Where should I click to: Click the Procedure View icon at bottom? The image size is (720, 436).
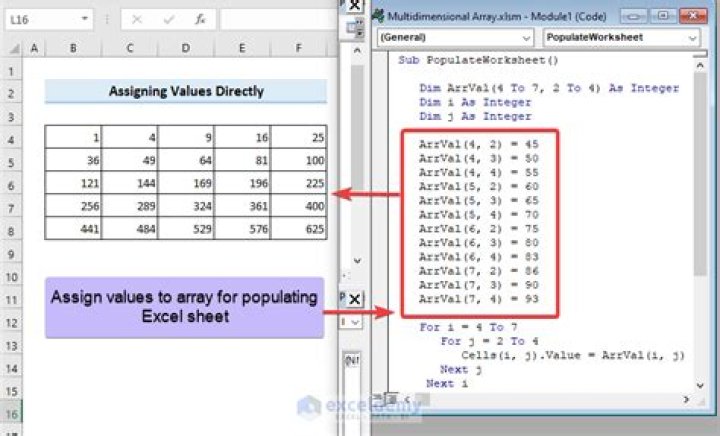tap(377, 397)
